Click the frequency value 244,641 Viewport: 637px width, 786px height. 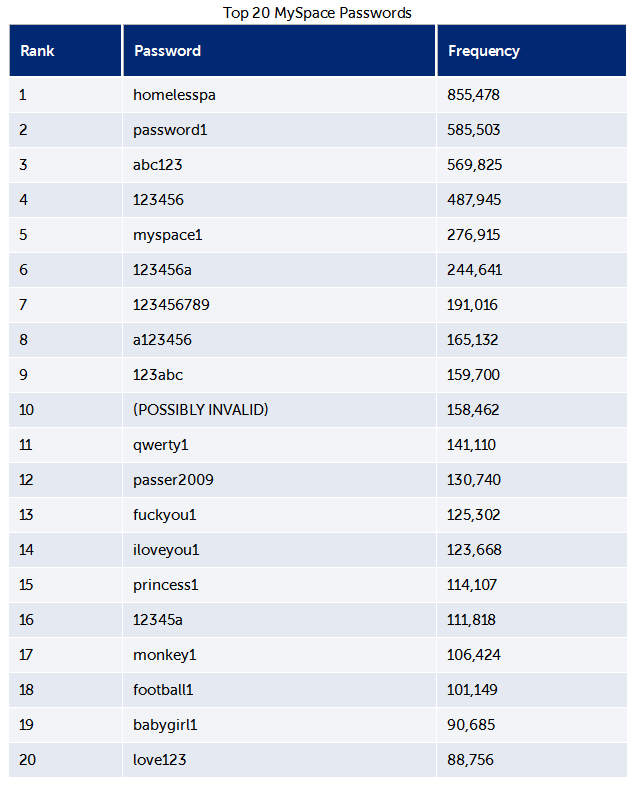[474, 270]
